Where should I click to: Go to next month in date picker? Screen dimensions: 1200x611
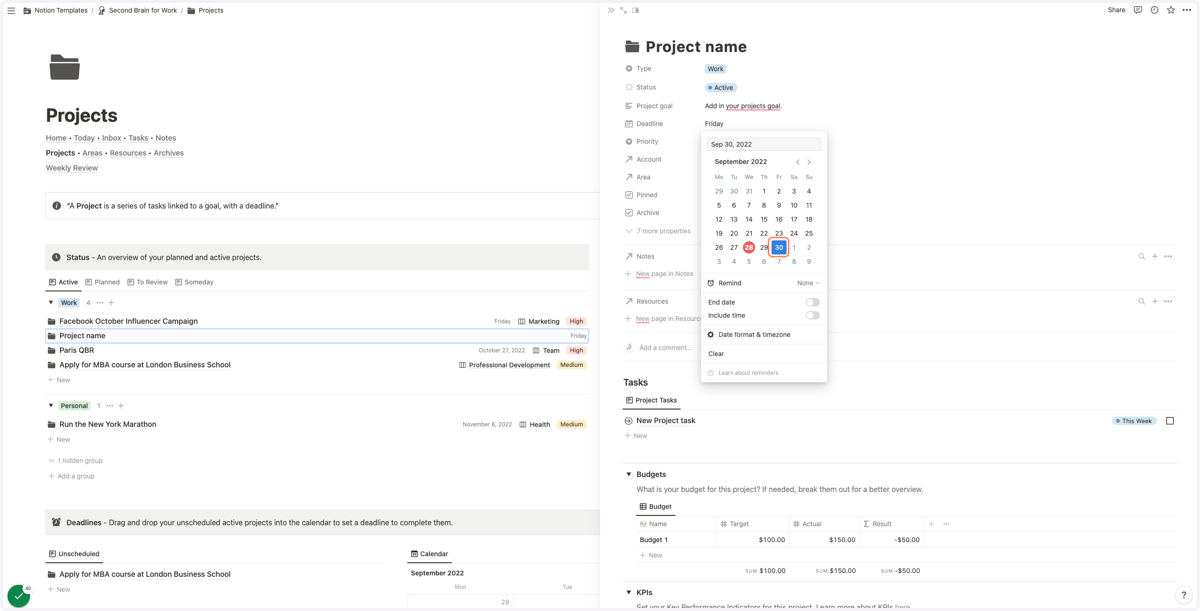[x=809, y=162]
